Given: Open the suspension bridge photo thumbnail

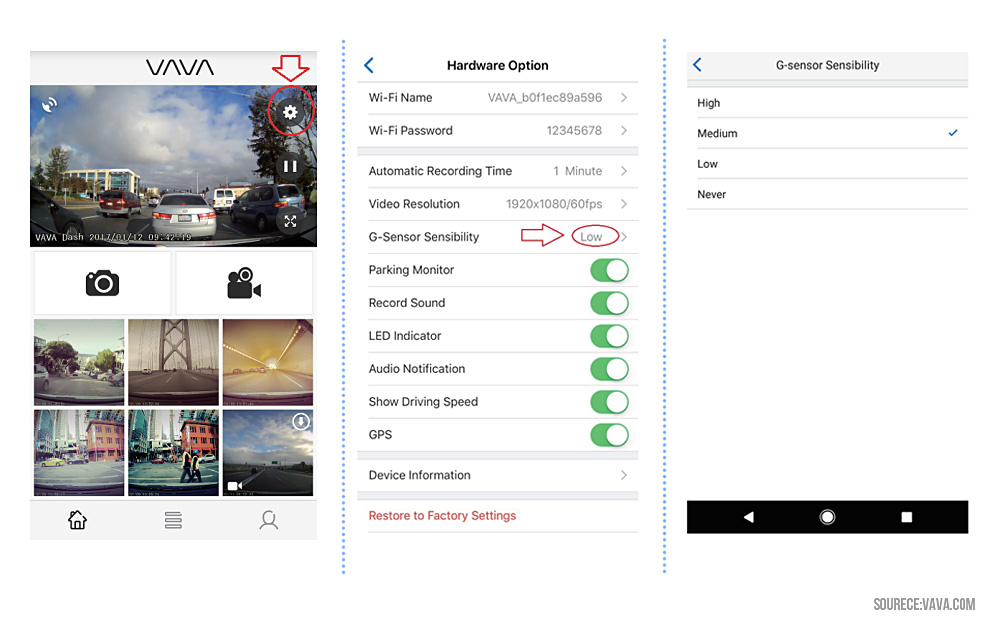Looking at the screenshot, I should 173,362.
